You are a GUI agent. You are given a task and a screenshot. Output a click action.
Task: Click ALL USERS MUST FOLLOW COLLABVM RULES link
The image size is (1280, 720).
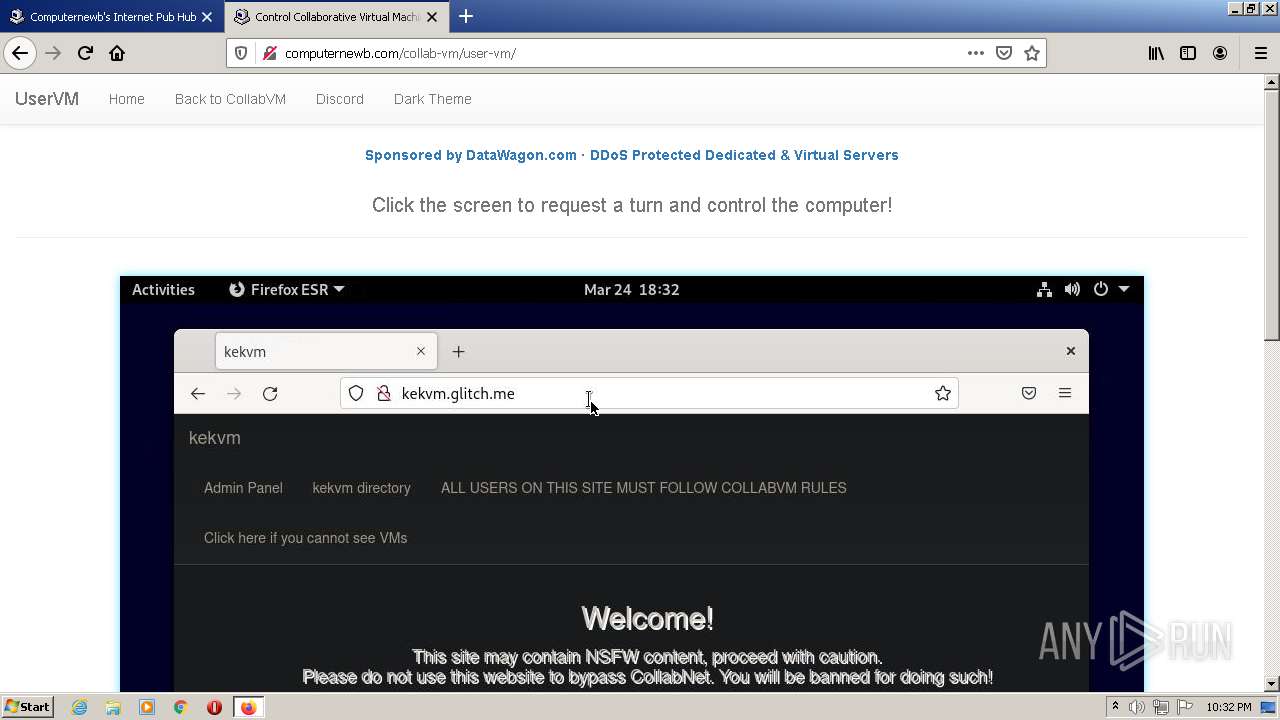[644, 488]
